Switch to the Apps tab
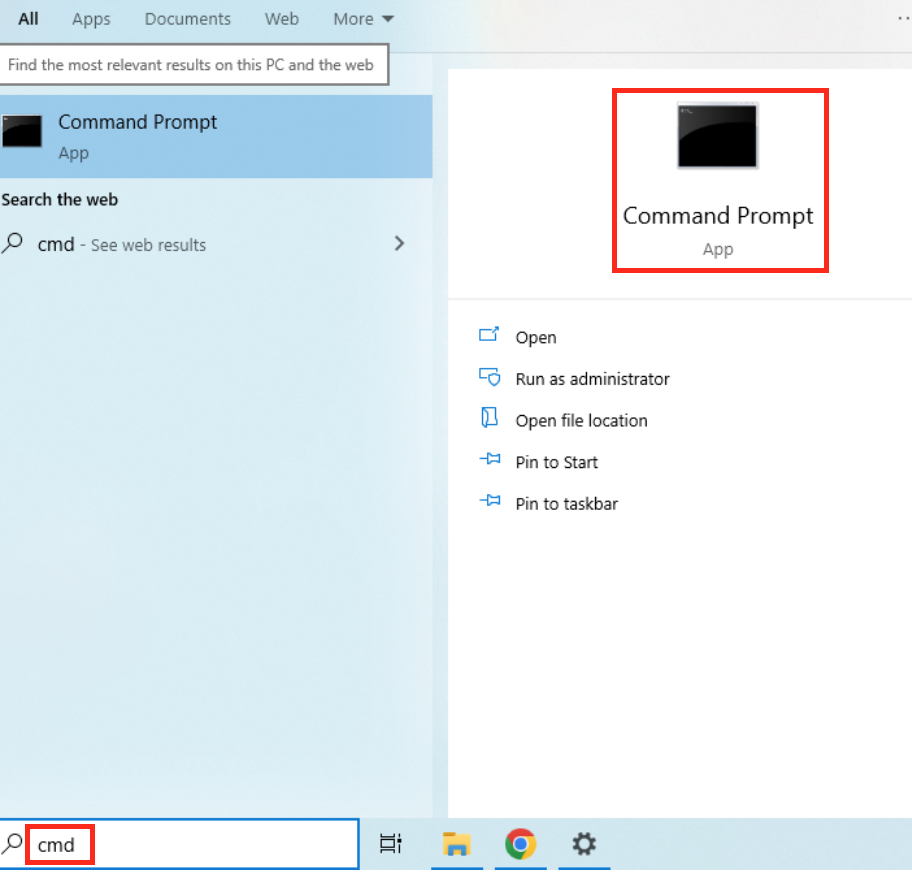This screenshot has height=872, width=912. [x=91, y=19]
